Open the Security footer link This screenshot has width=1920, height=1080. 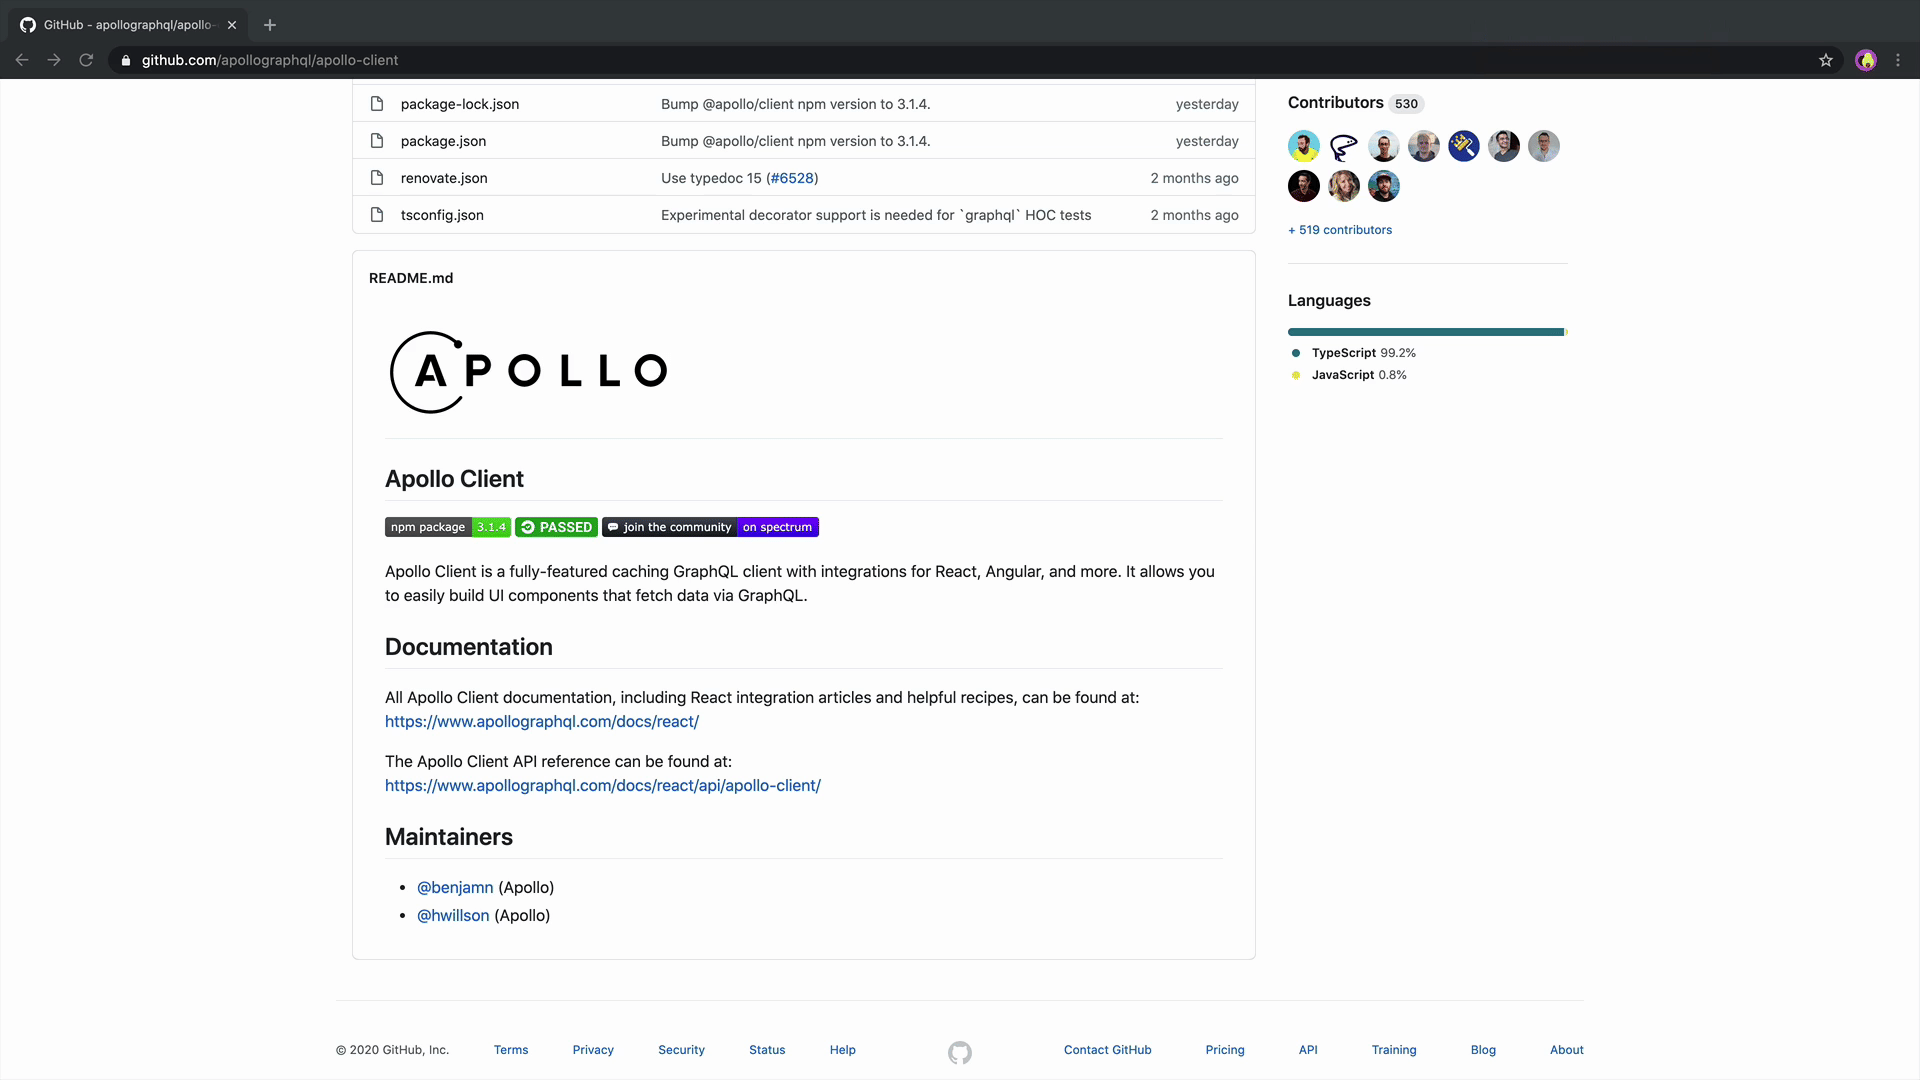click(681, 1050)
